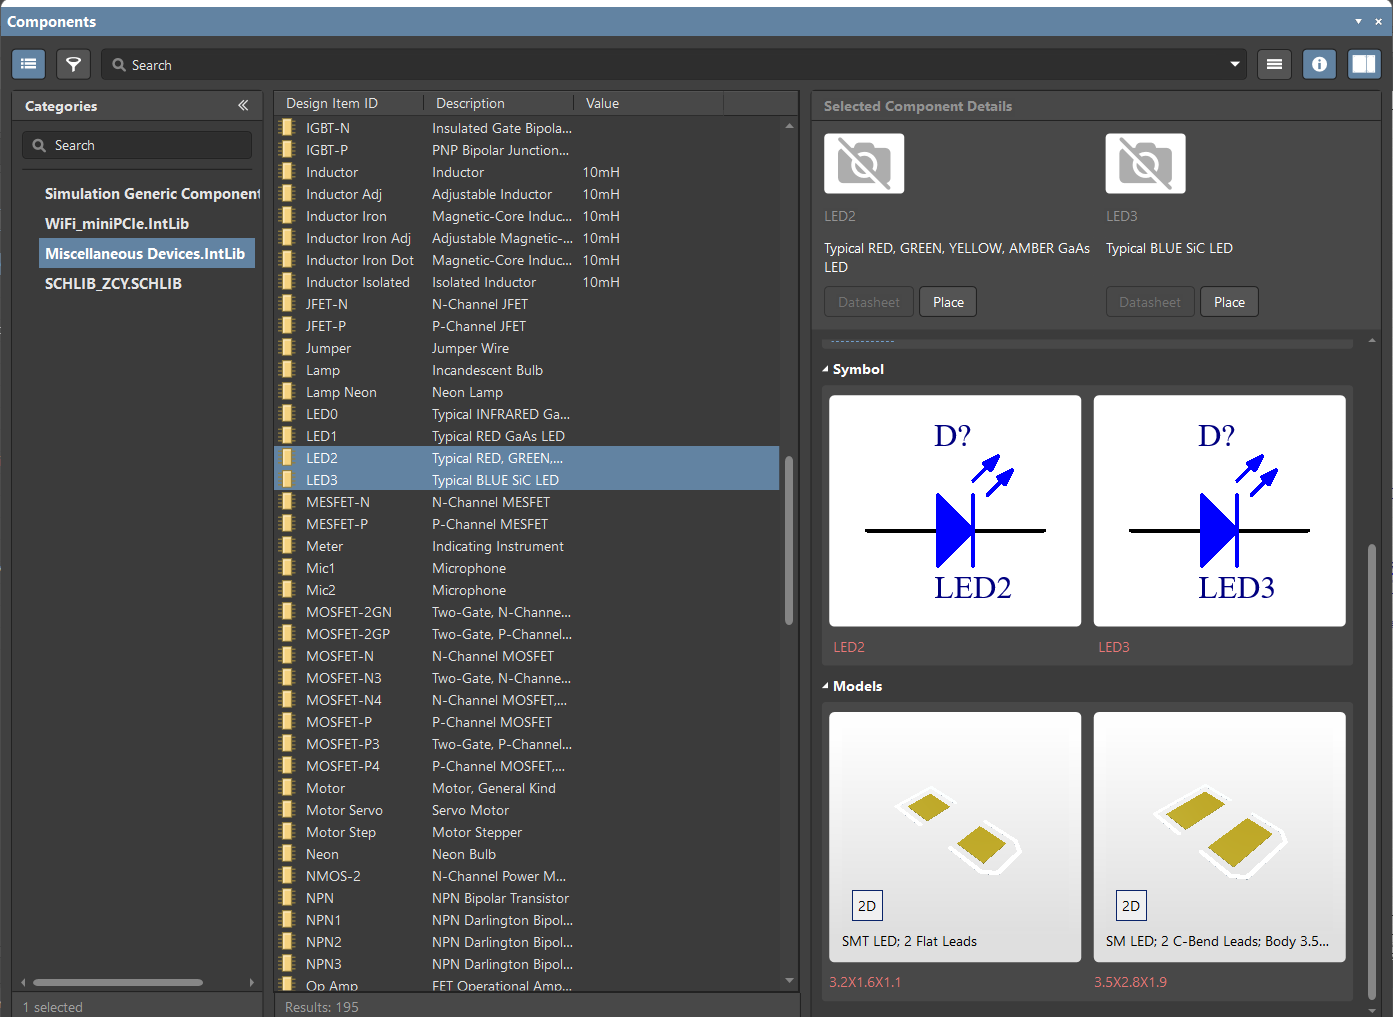Open the Components panel options menu
The image size is (1393, 1017).
click(1358, 21)
